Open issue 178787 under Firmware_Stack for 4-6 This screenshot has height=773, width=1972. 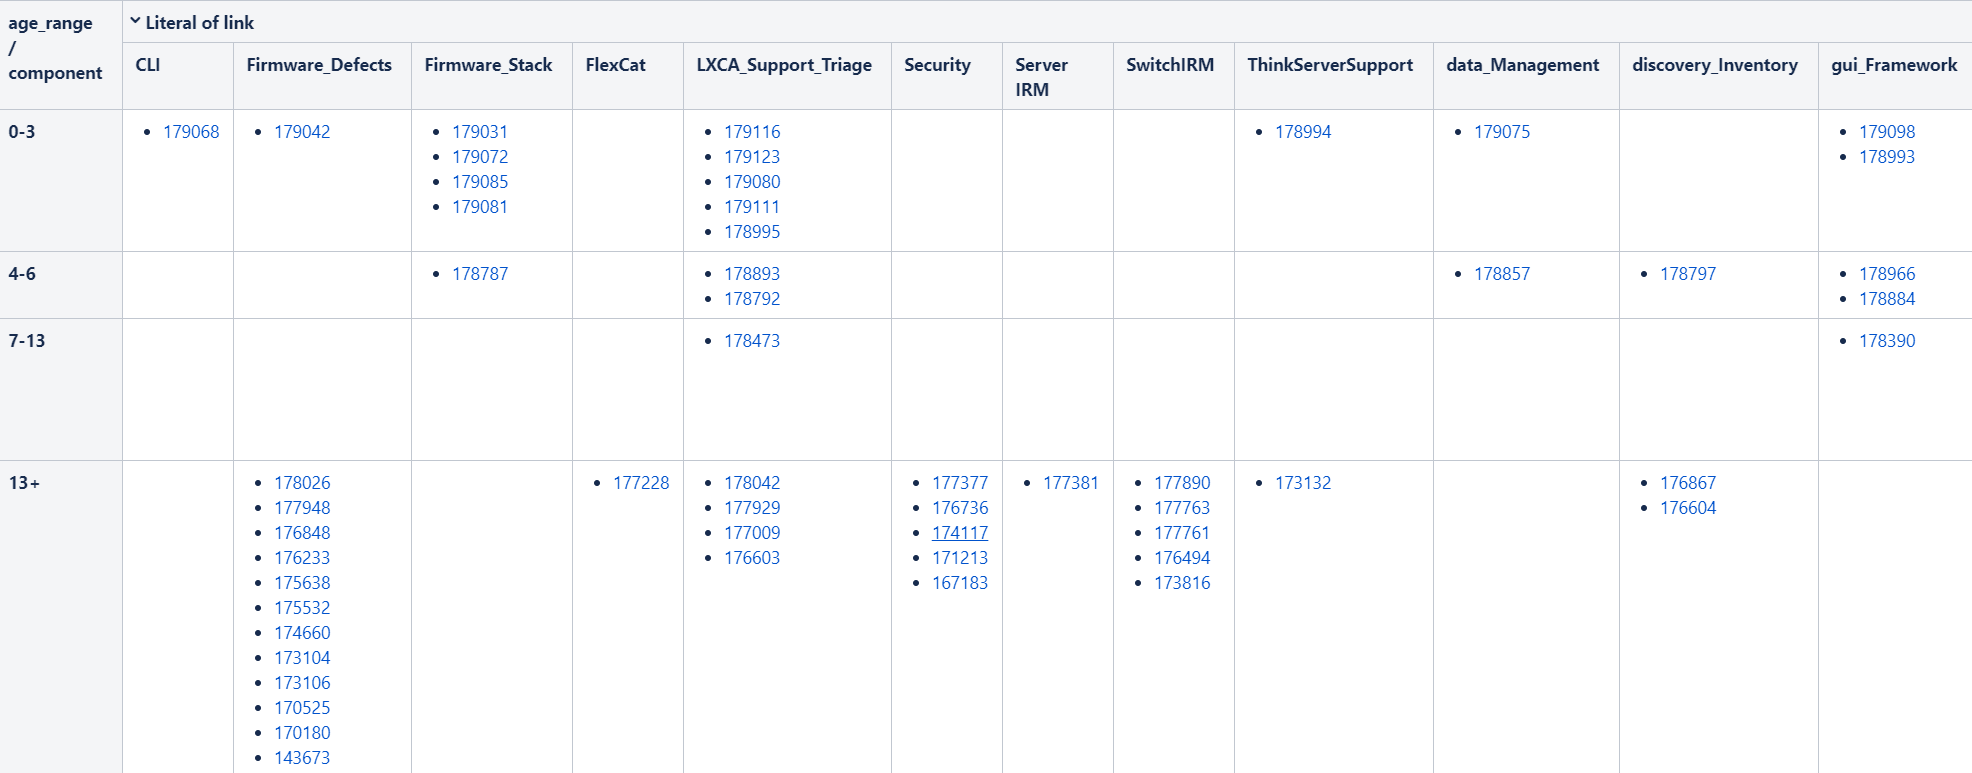point(480,272)
